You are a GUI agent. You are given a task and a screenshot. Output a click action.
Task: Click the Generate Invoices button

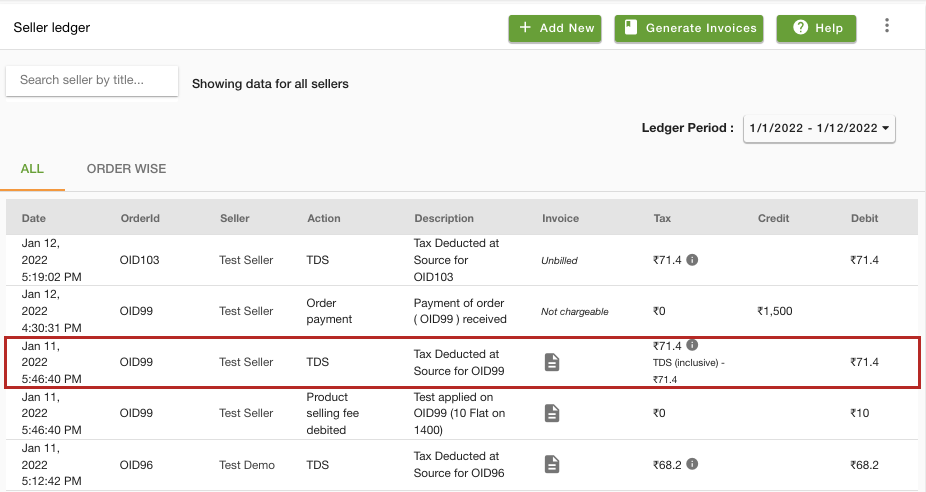689,28
